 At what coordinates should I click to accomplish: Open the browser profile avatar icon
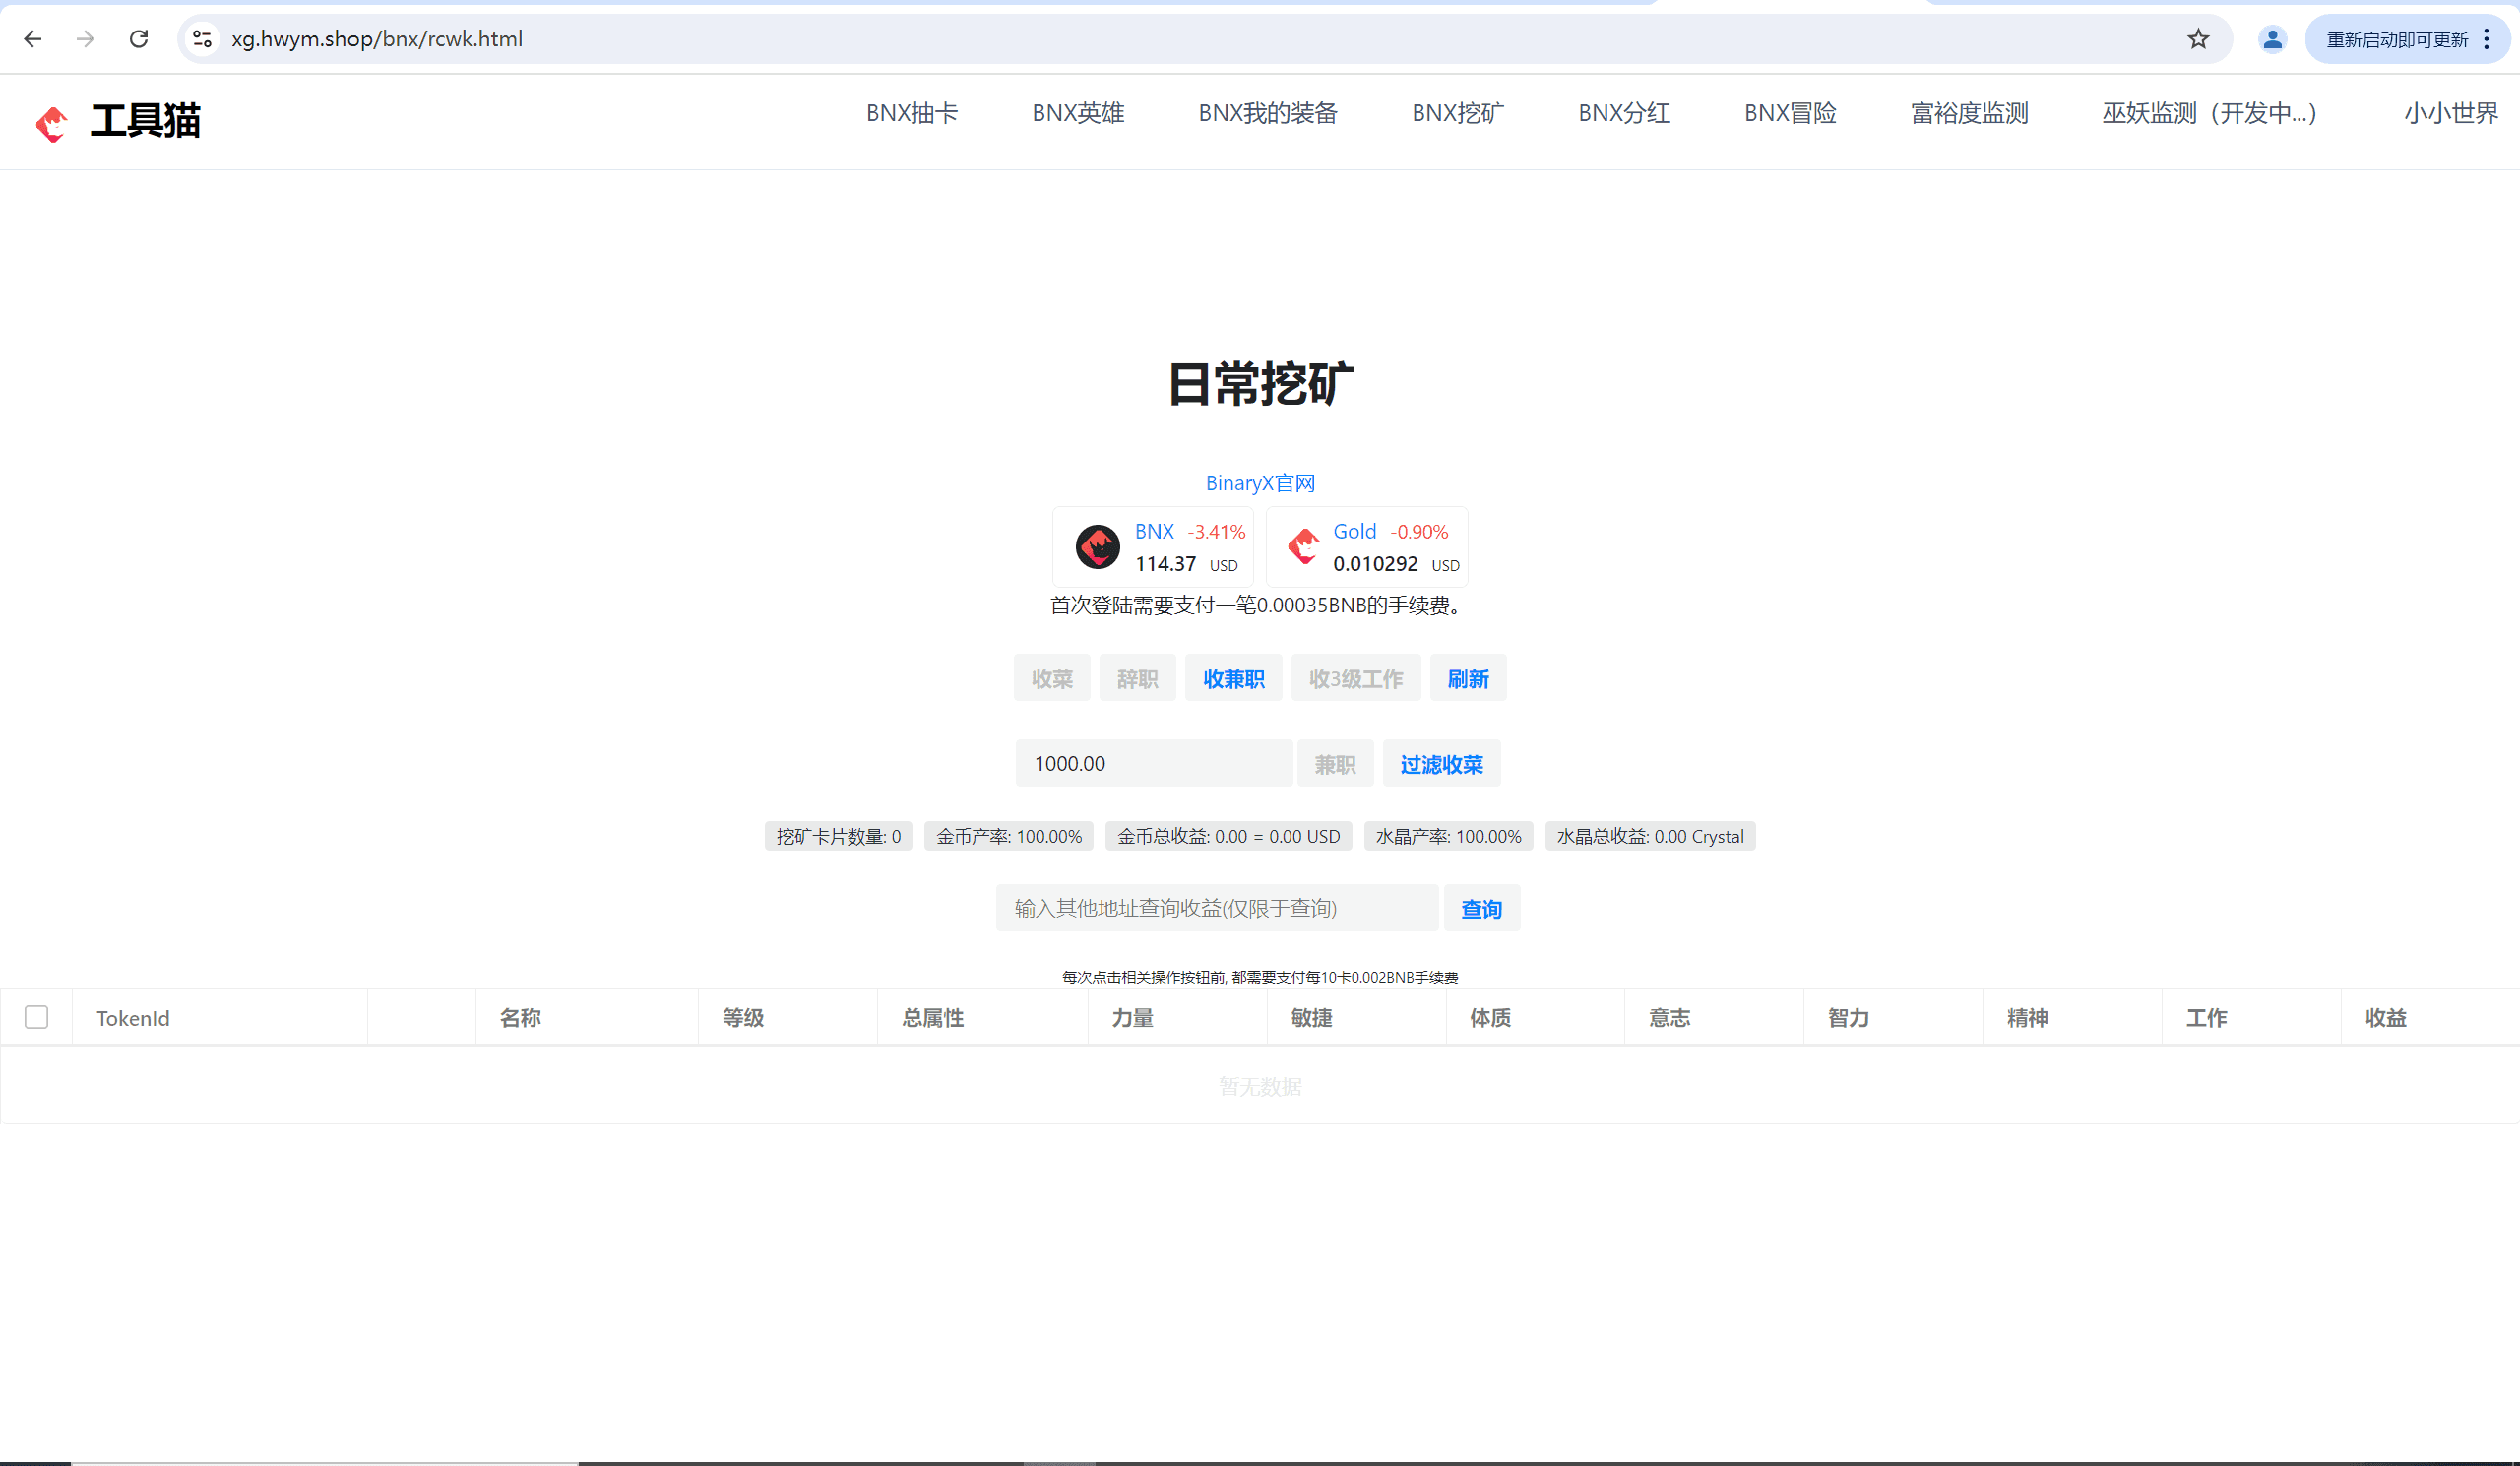pyautogui.click(x=2272, y=39)
